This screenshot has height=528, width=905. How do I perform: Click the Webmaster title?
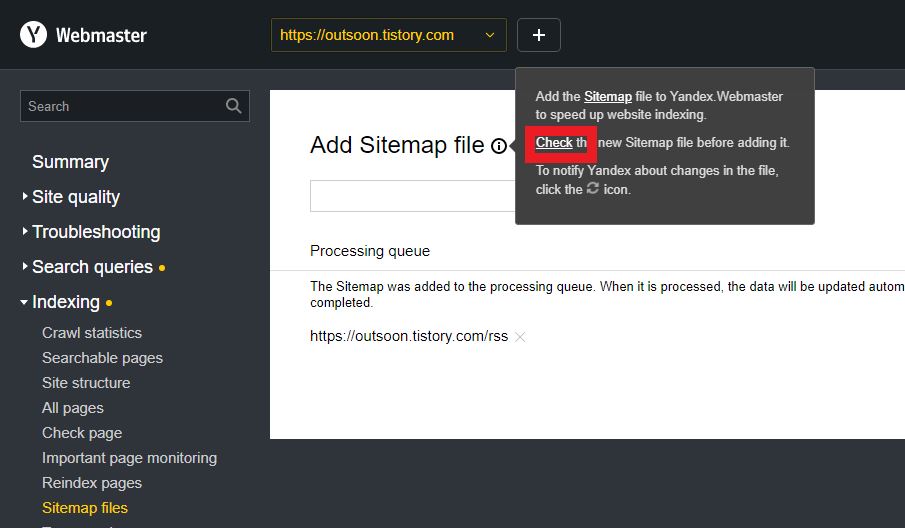(x=101, y=35)
